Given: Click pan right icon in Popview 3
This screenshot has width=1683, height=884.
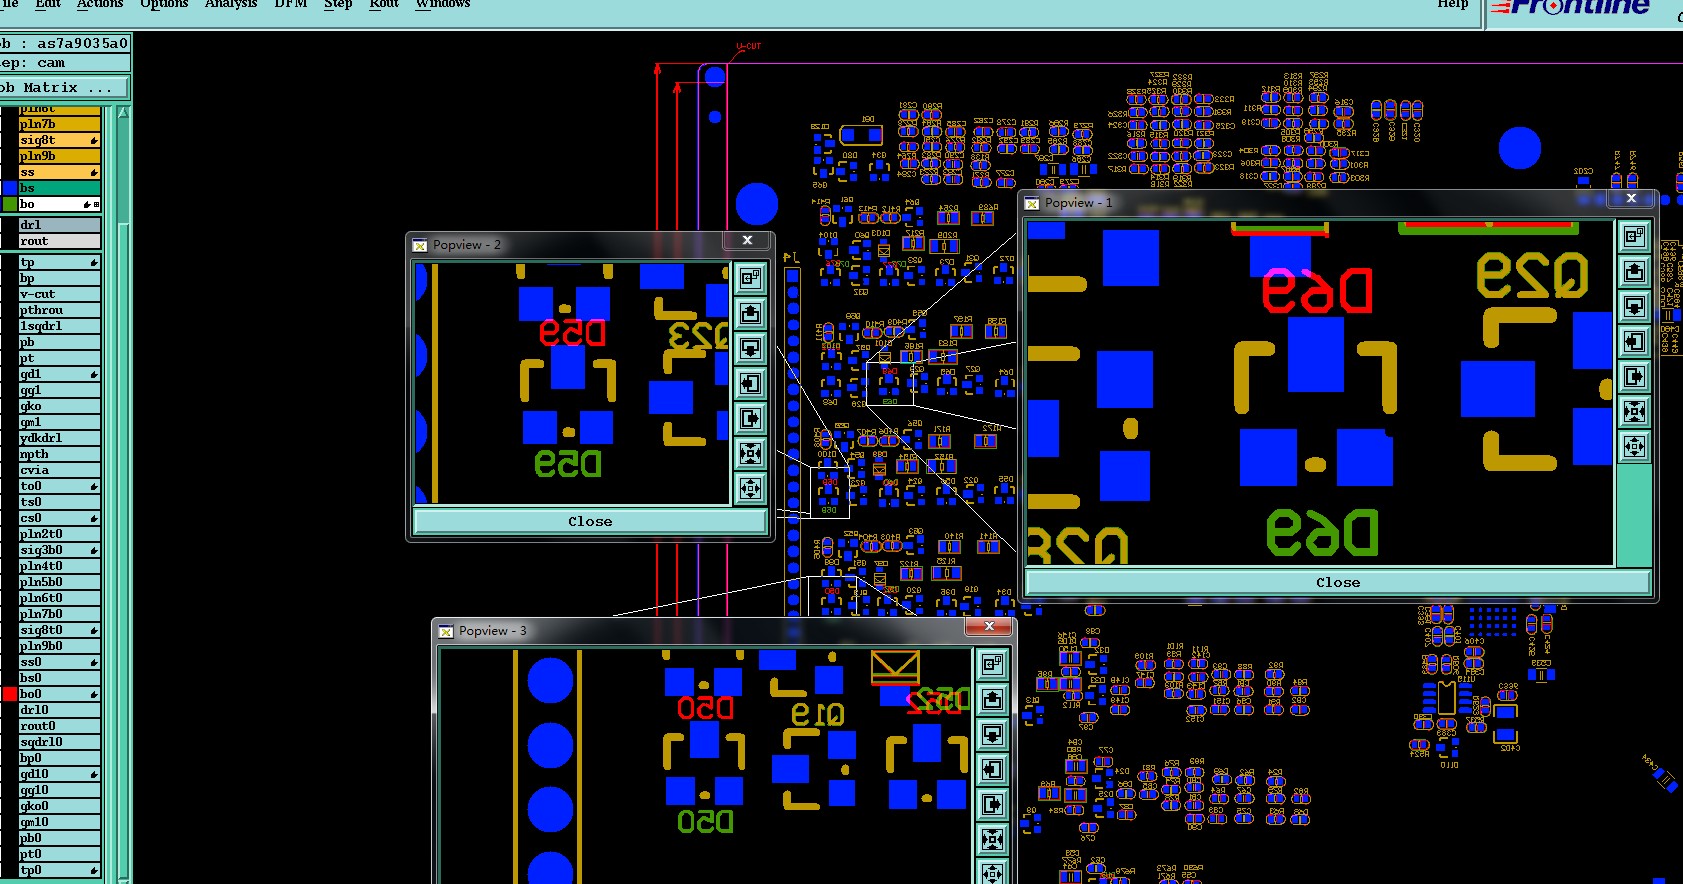Looking at the screenshot, I should [x=992, y=804].
